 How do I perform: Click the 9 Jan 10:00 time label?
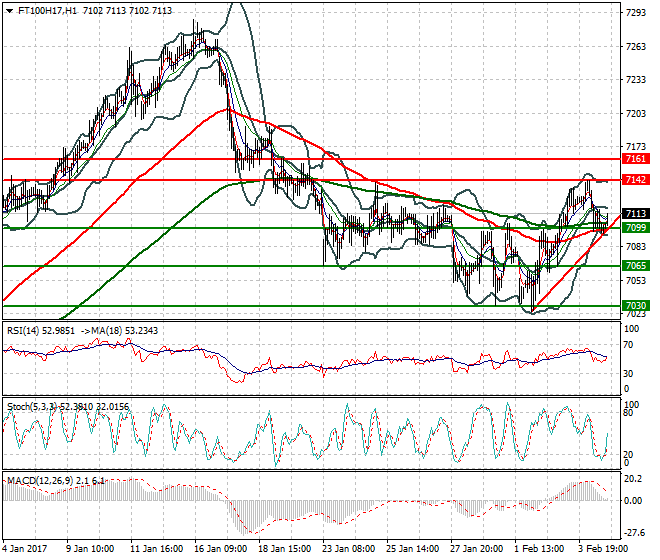[x=90, y=549]
